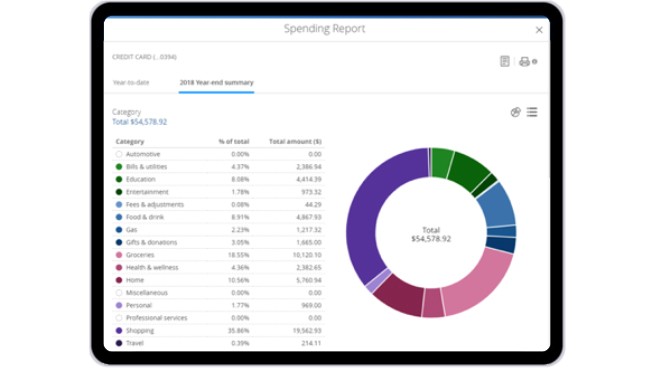Click the Total $54,578.92 link
The height and width of the screenshot is (368, 654).
[139, 122]
